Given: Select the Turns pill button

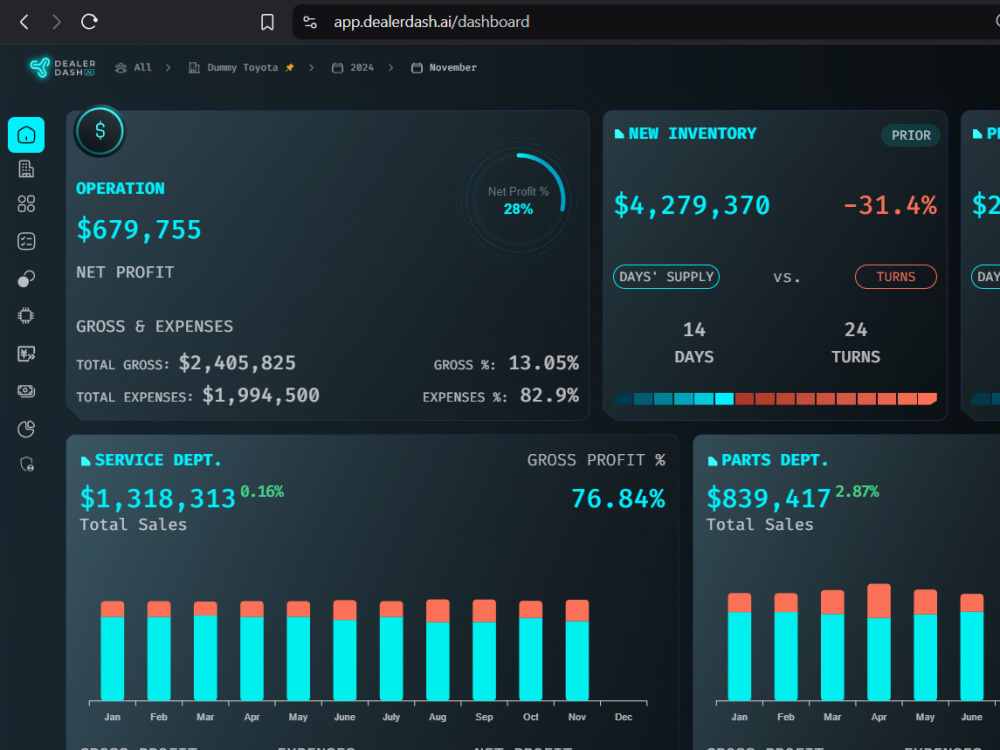Looking at the screenshot, I should [896, 277].
